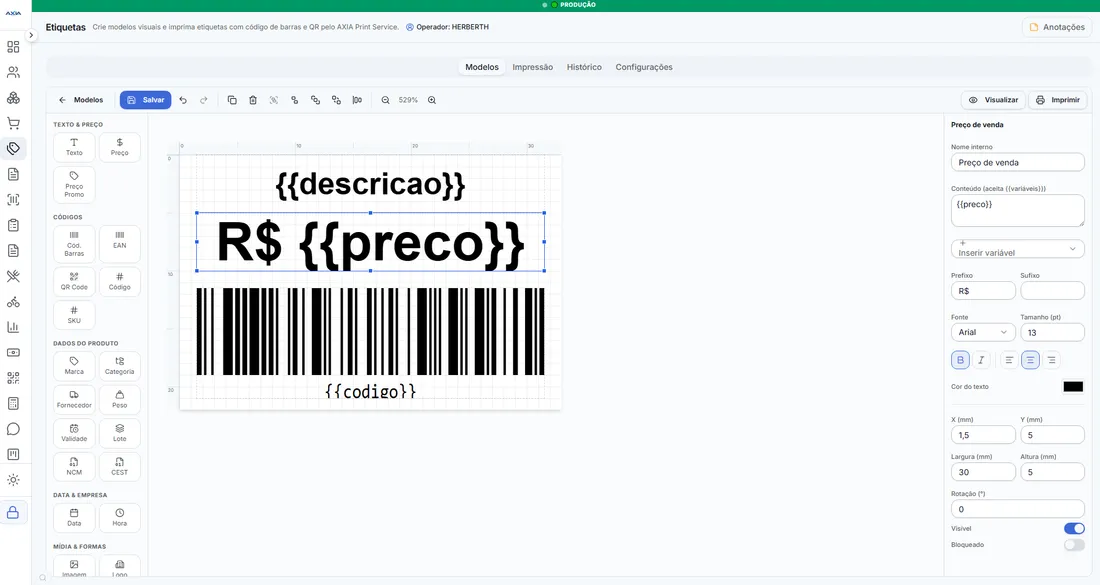Click the Tamanho (pt) field
This screenshot has width=1100, height=585.
1052,332
